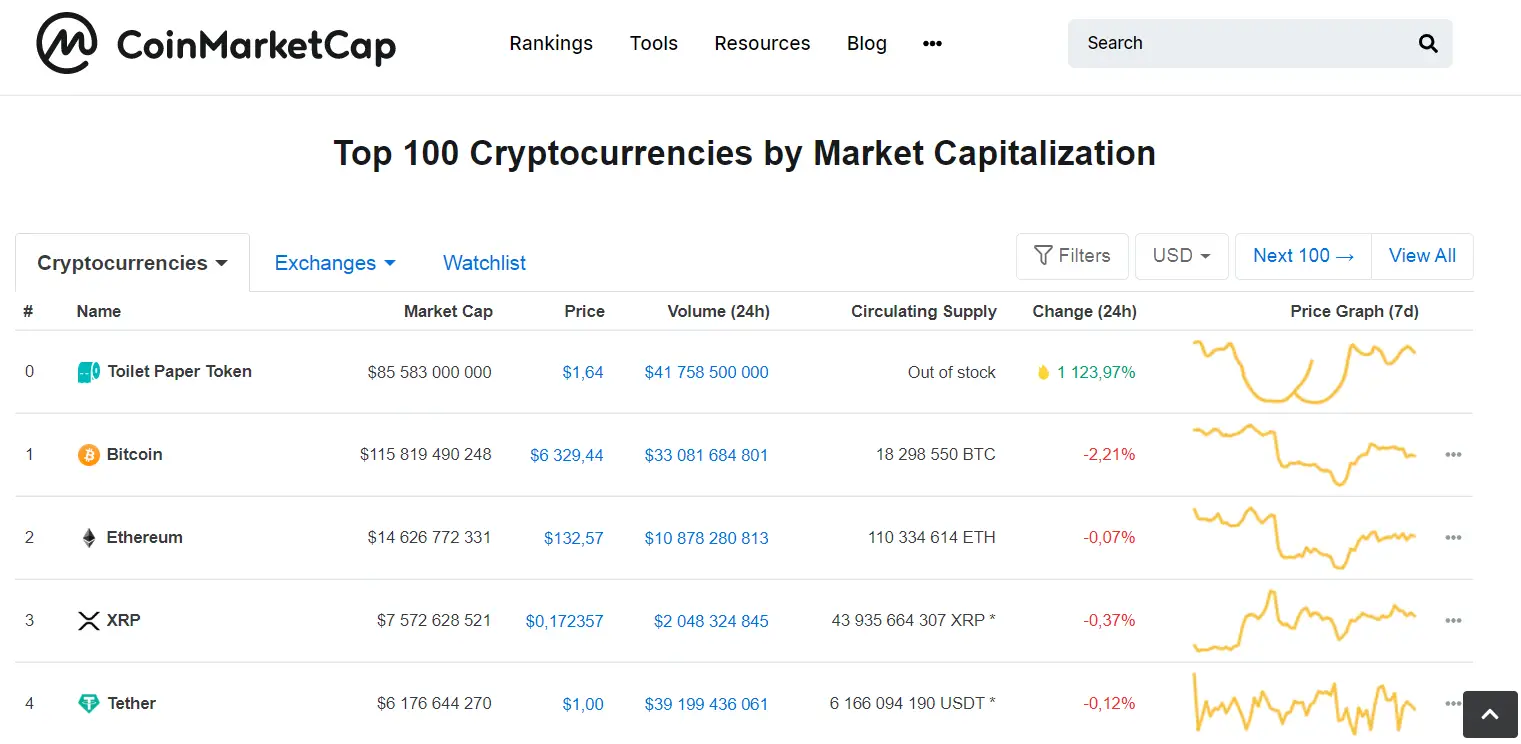This screenshot has width=1521, height=744.
Task: Open the Ethereum row options ellipsis
Action: pyautogui.click(x=1453, y=538)
